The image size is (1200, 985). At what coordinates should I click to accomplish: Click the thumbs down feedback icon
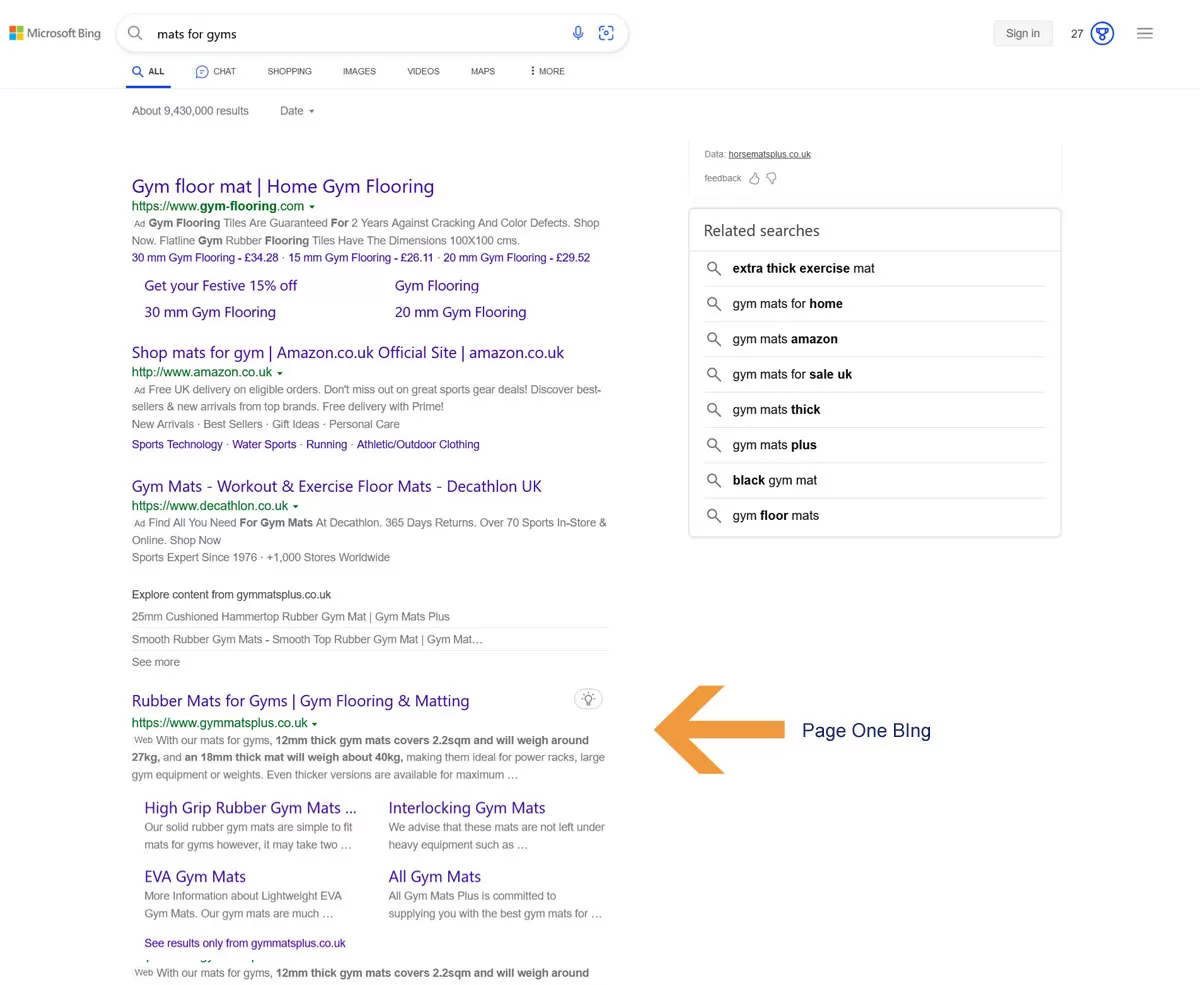[x=771, y=178]
